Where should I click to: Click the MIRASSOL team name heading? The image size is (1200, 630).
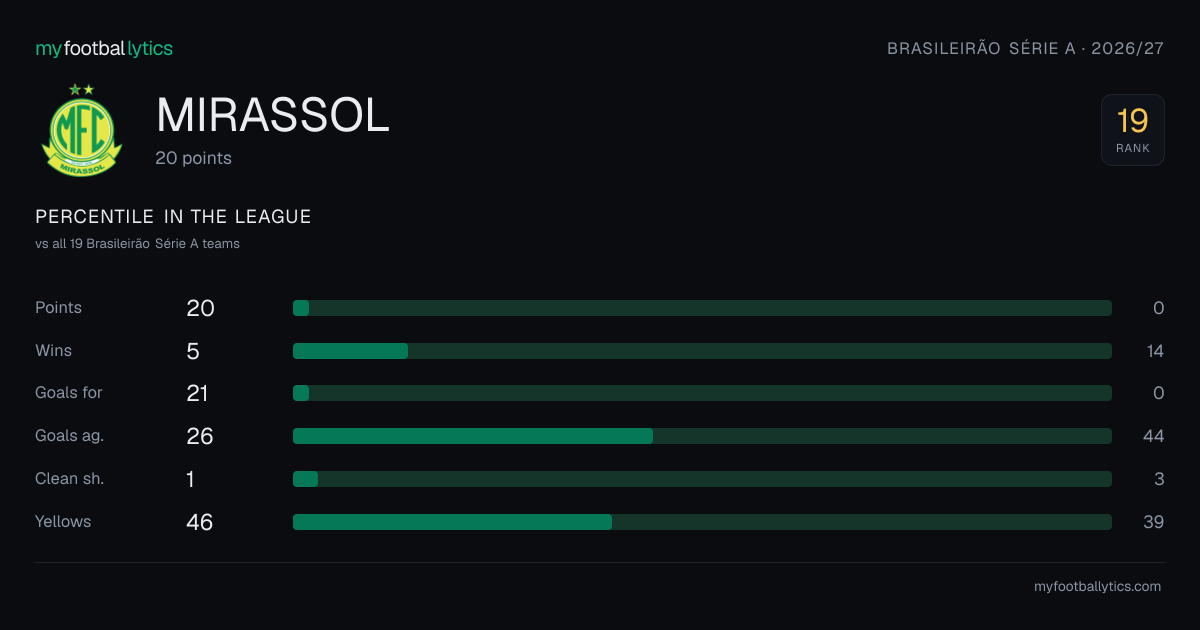[273, 116]
